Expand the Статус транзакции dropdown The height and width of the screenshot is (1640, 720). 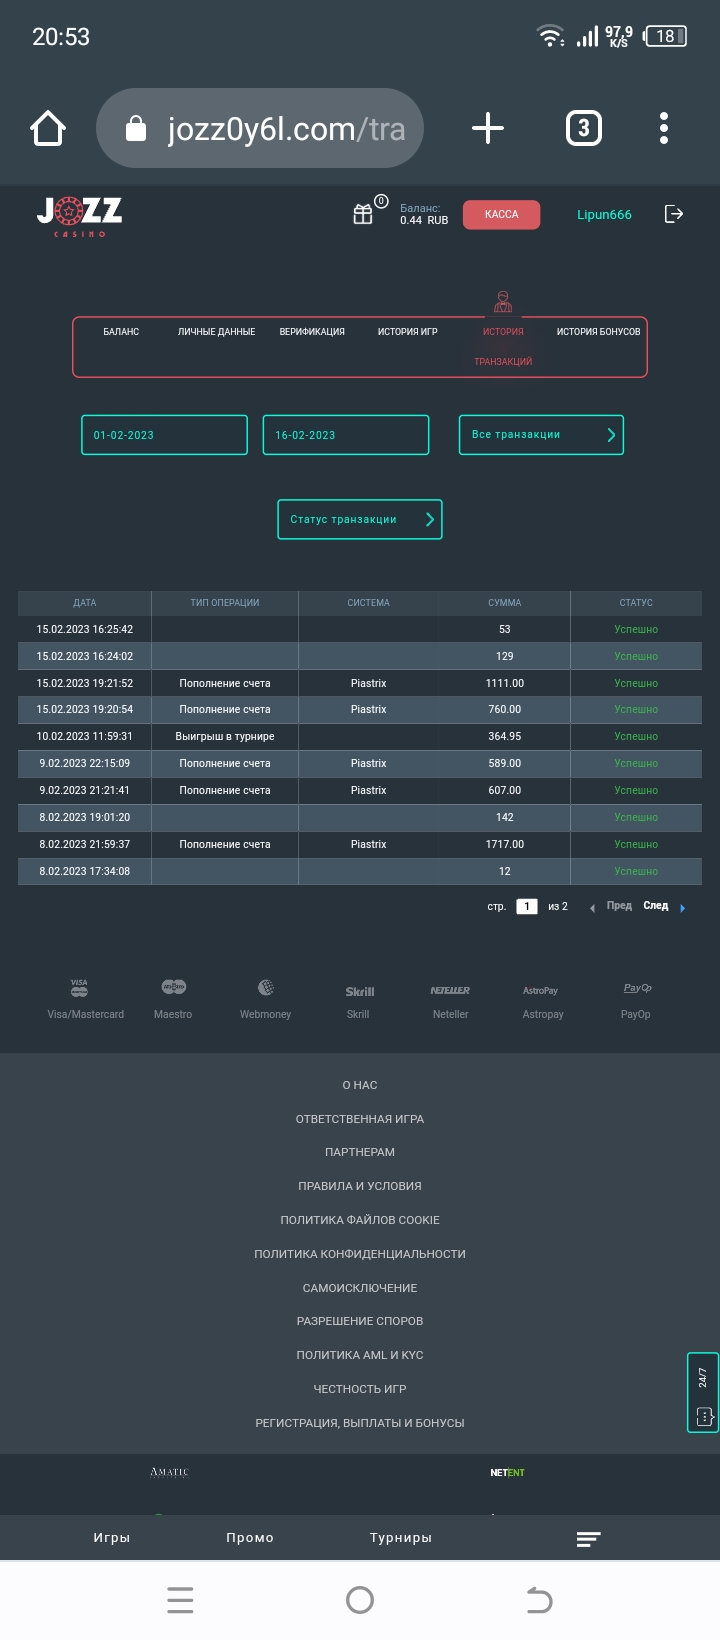[x=360, y=519]
